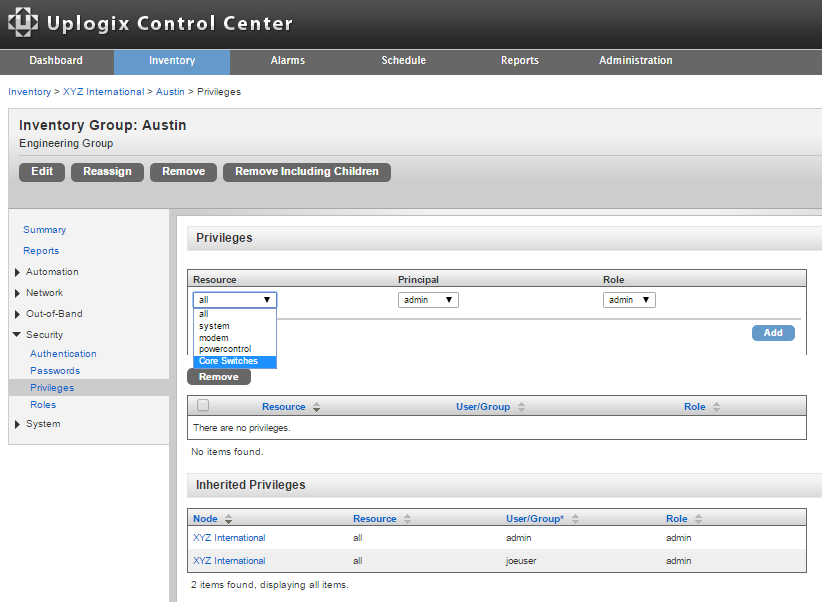Screen dimensions: 822x602
Task: Open the Role admin dropdown
Action: tap(629, 300)
